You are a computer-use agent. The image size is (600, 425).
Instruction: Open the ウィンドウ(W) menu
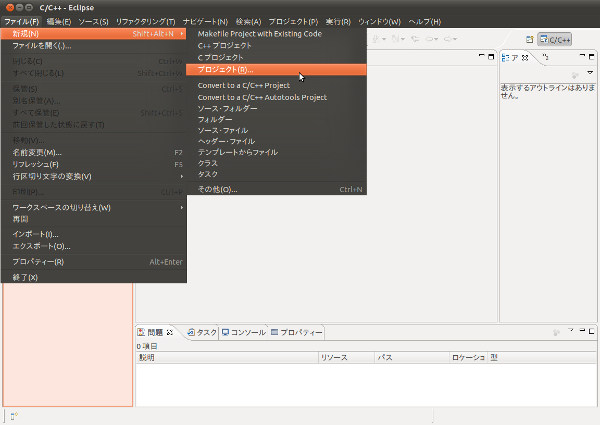(379, 22)
